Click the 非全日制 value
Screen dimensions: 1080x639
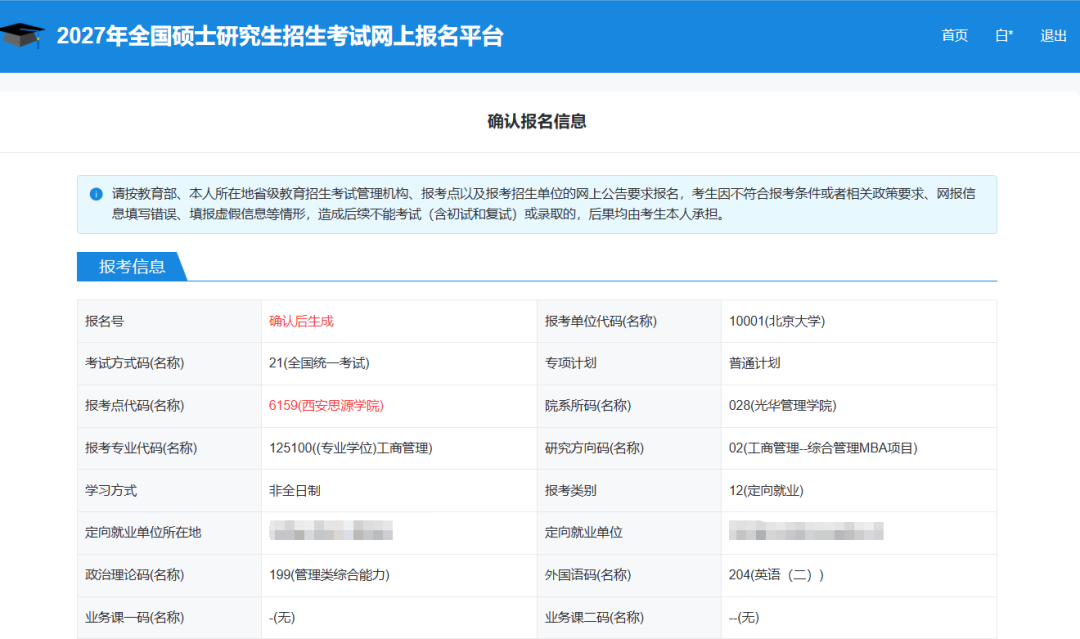pos(294,491)
